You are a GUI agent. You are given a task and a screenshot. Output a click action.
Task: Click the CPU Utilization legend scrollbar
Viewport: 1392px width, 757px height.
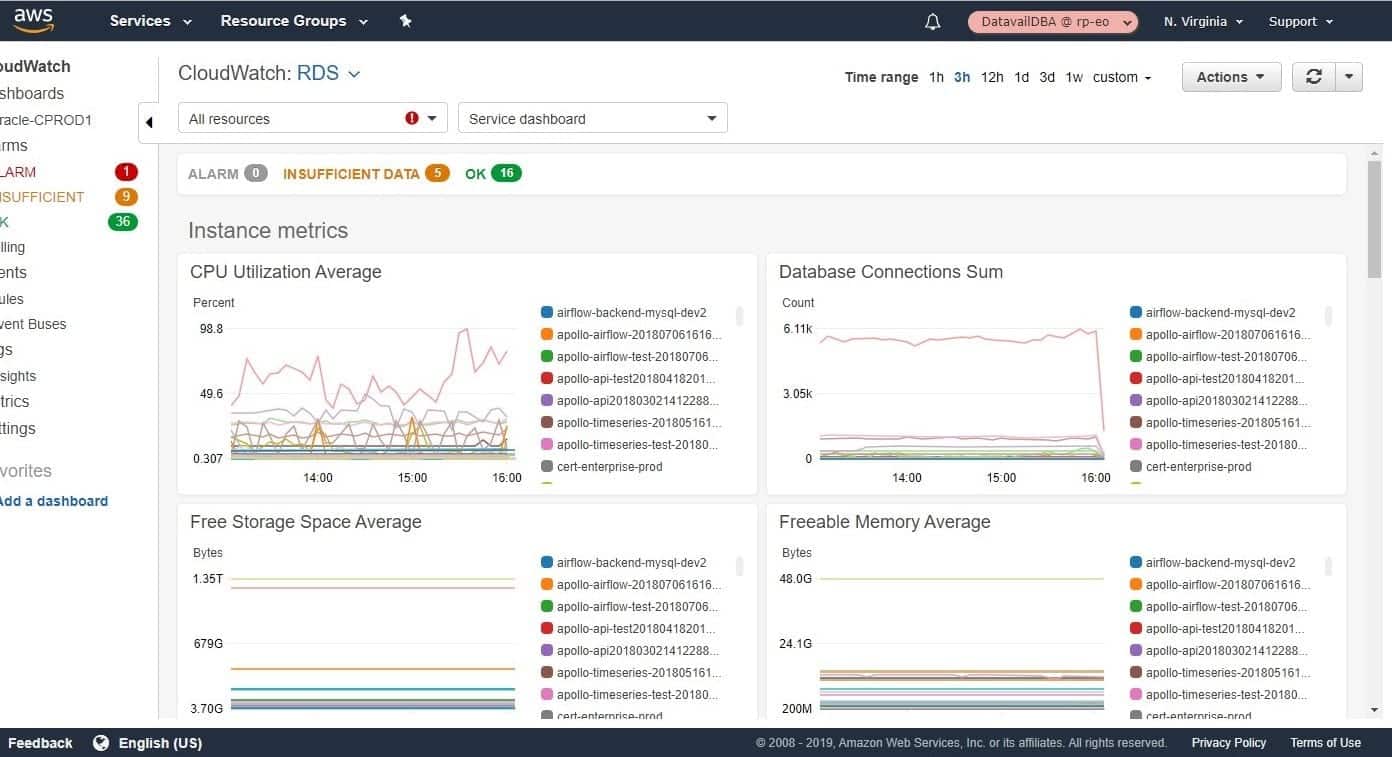point(740,316)
